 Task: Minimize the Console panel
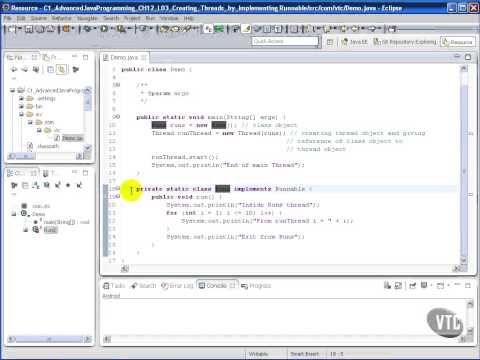click(457, 285)
